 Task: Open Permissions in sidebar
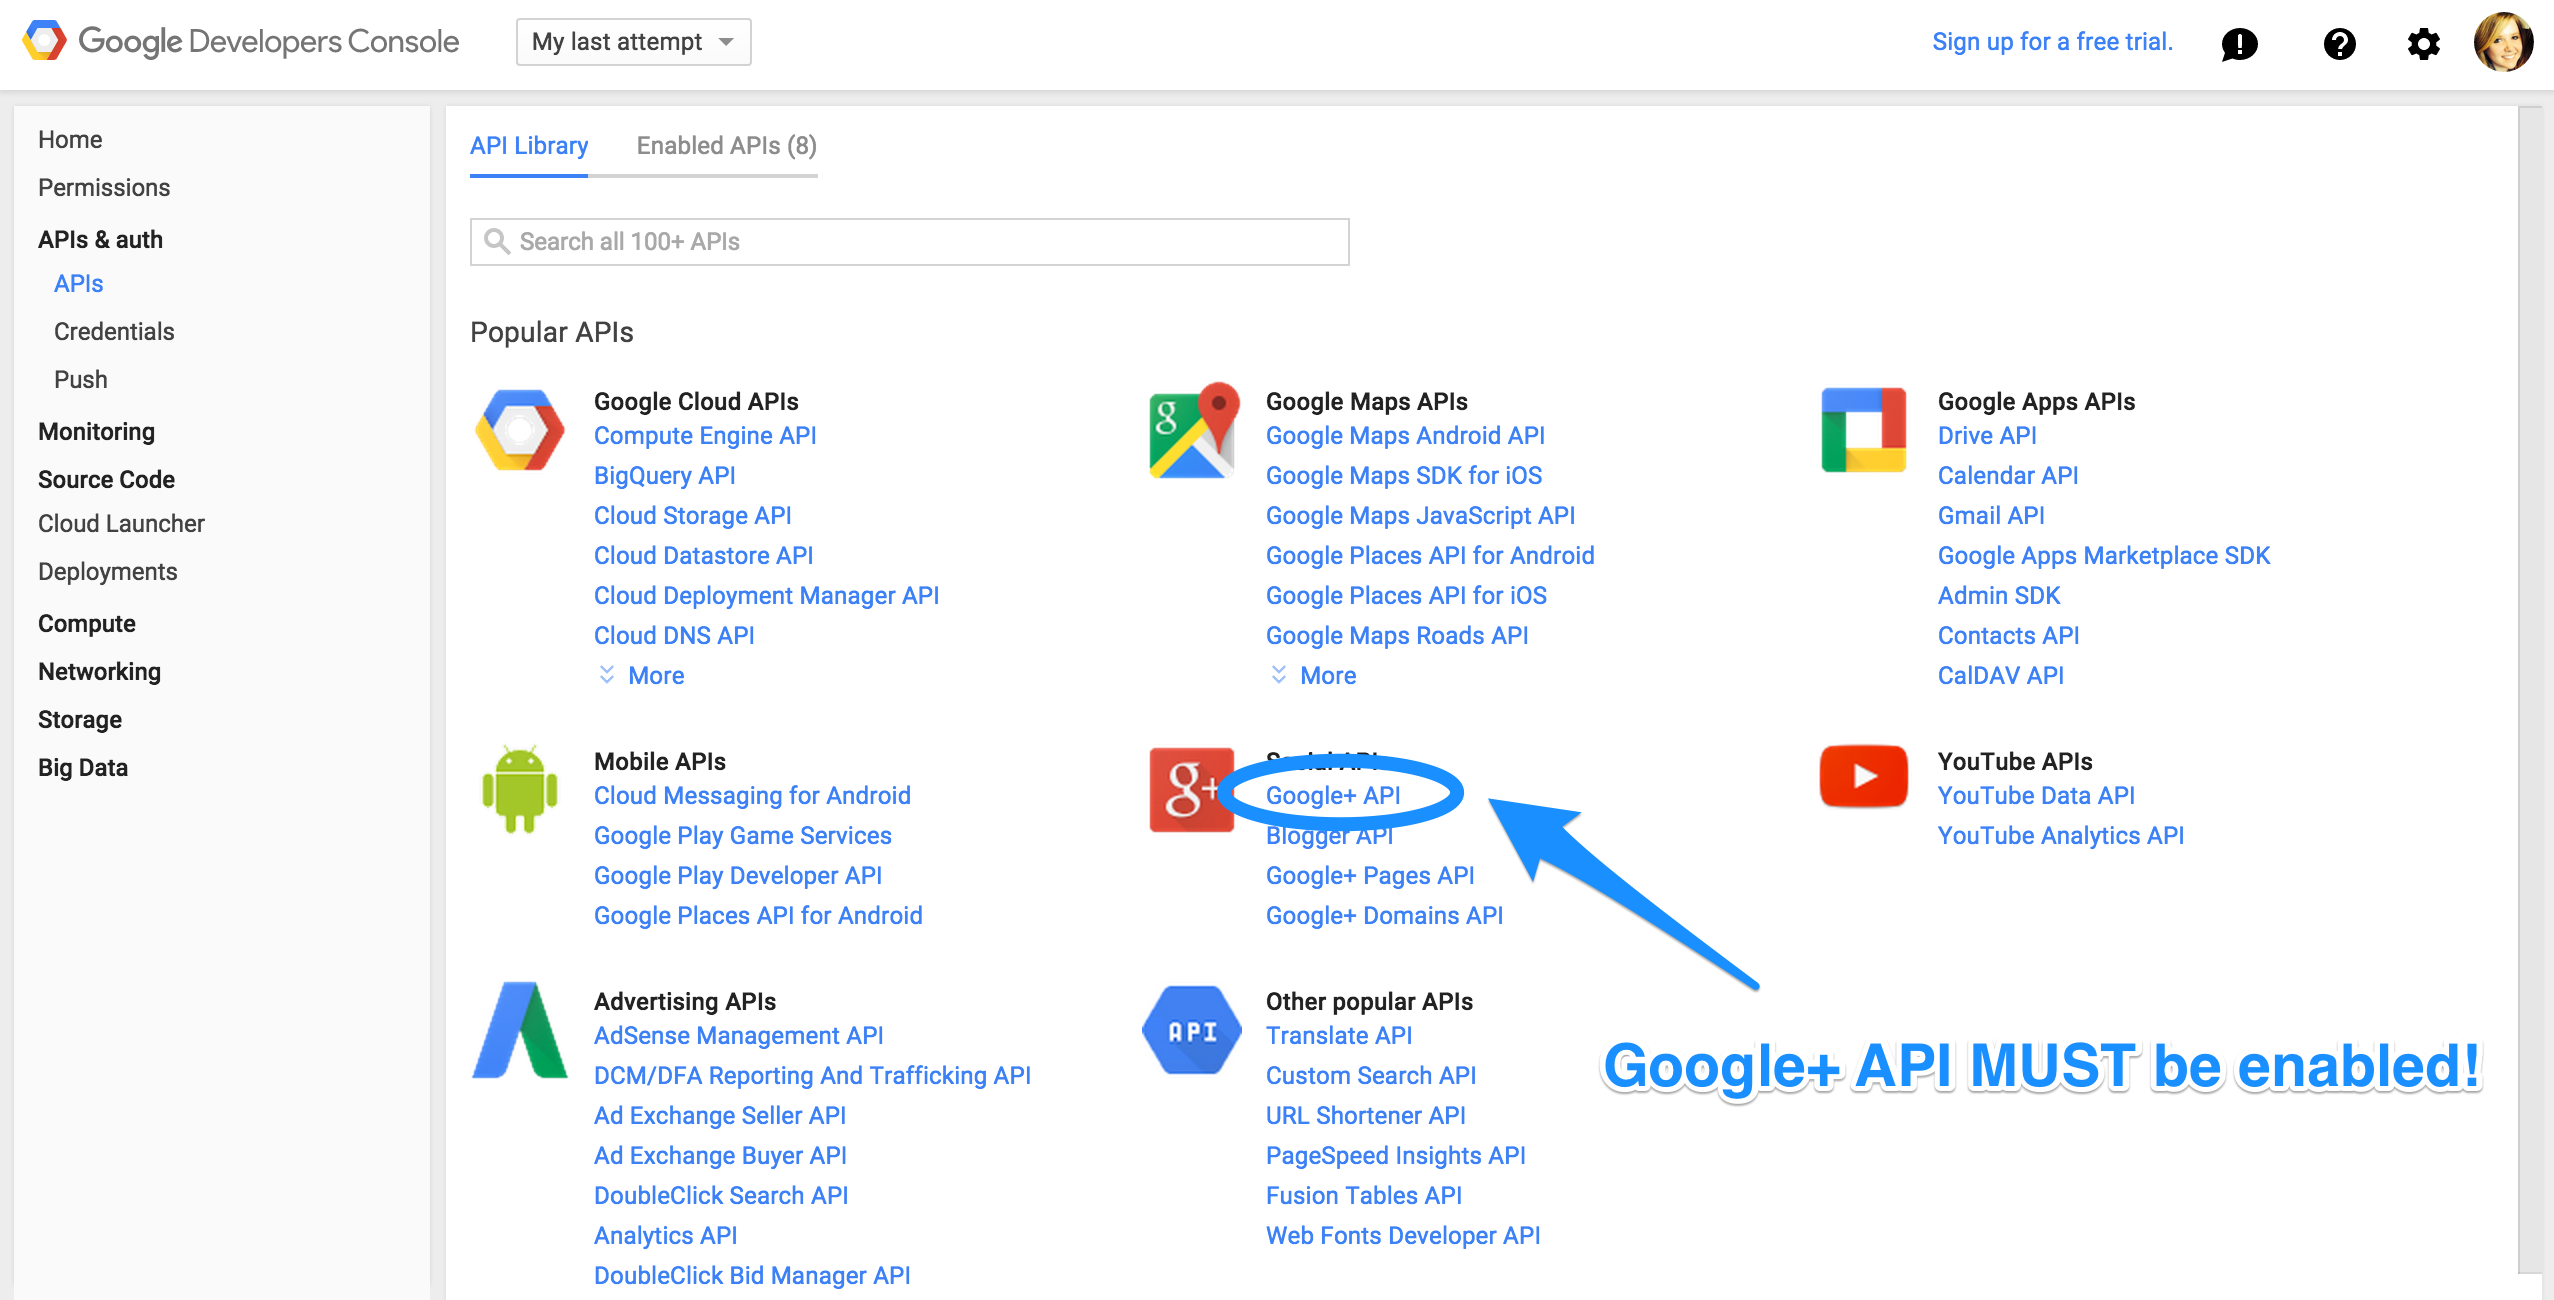click(x=104, y=187)
